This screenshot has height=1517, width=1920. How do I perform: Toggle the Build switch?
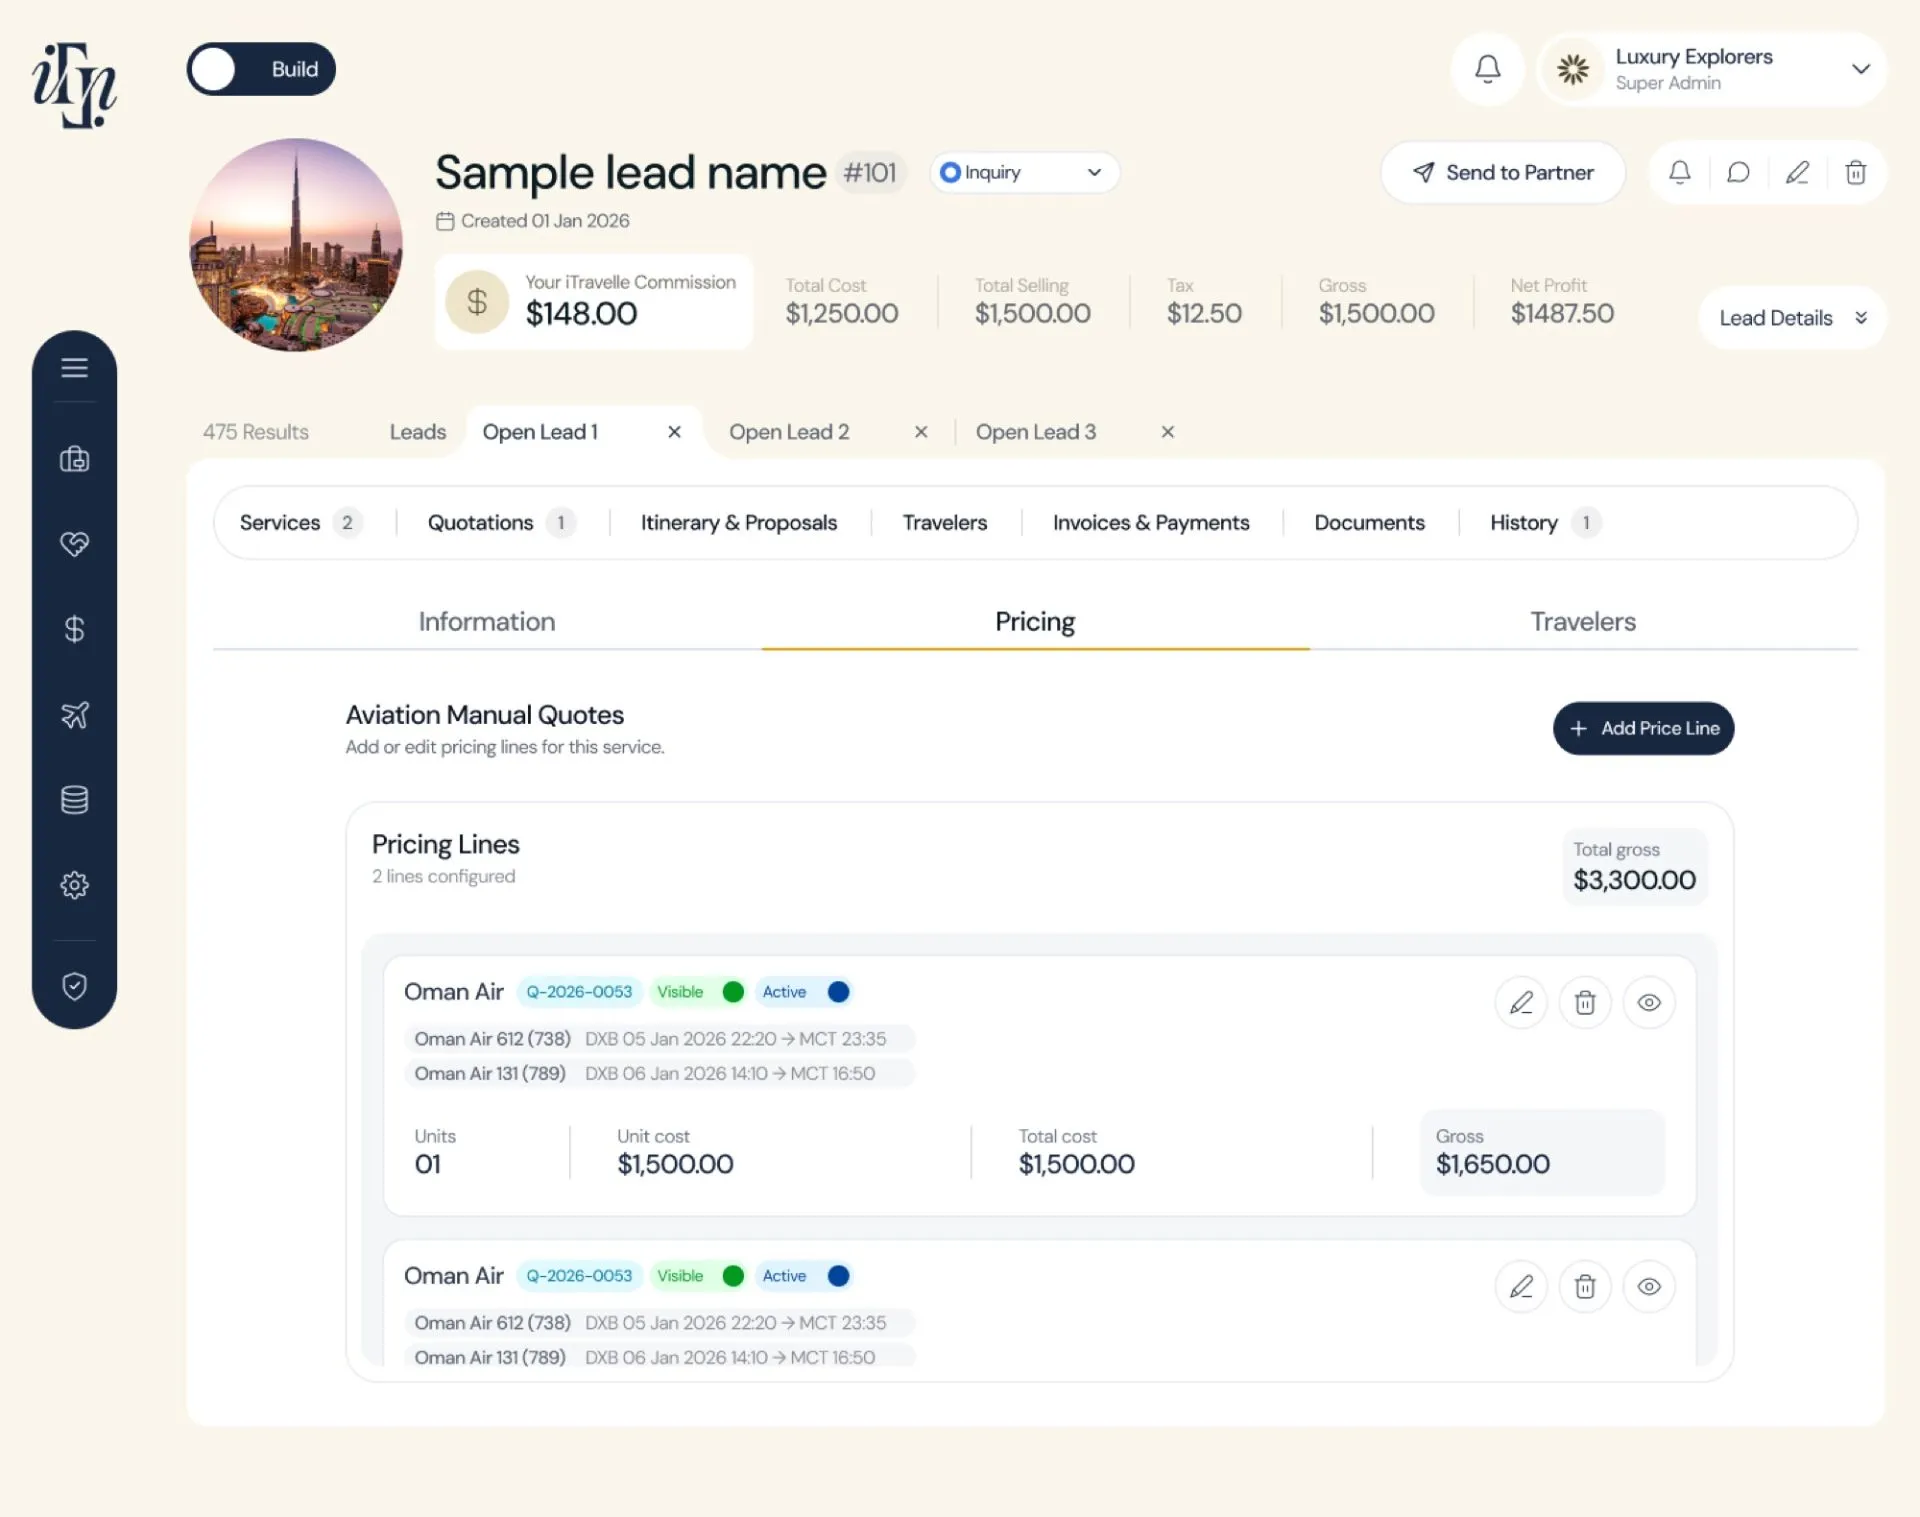point(261,69)
